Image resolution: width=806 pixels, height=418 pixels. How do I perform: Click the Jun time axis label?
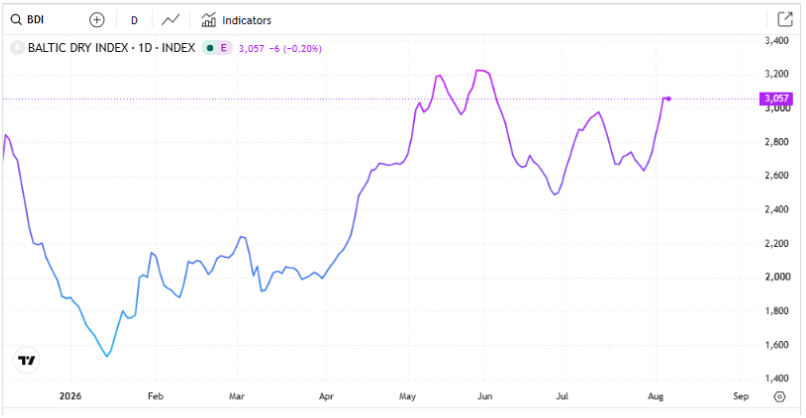(x=485, y=396)
